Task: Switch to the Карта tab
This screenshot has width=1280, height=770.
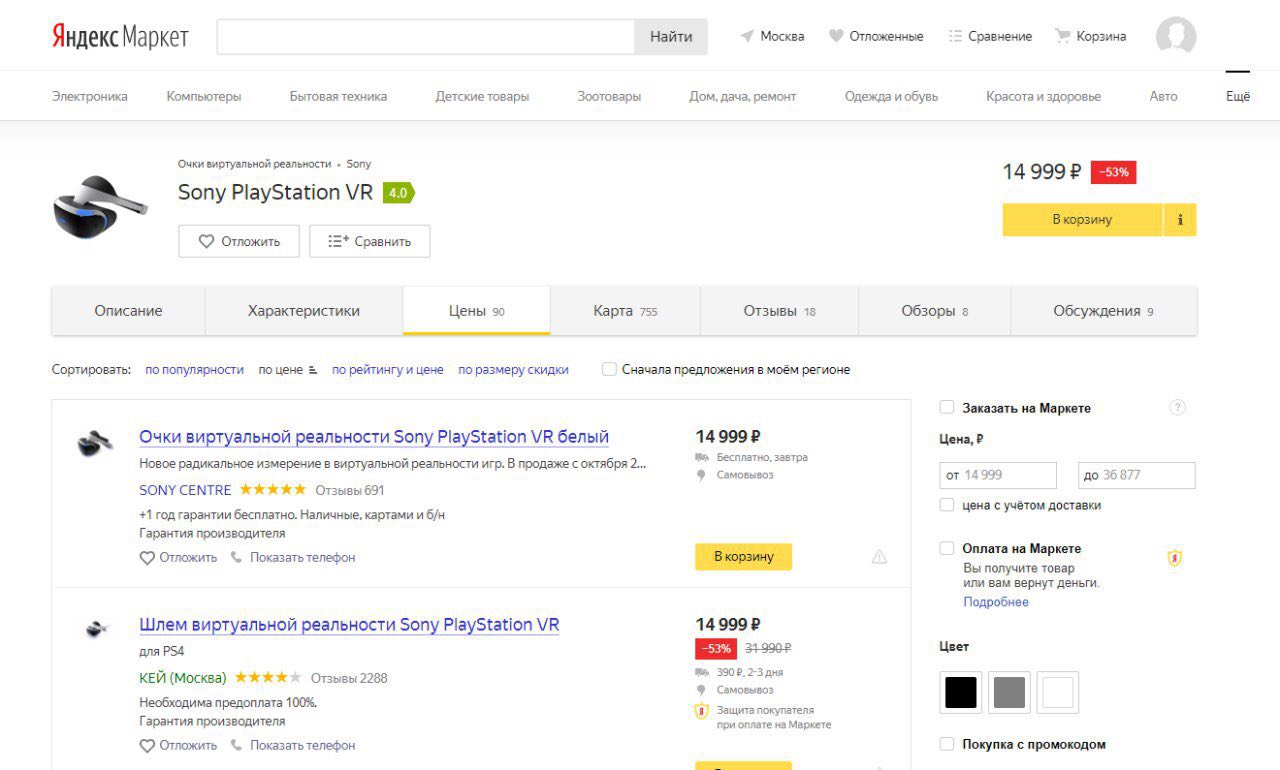Action: [x=625, y=311]
